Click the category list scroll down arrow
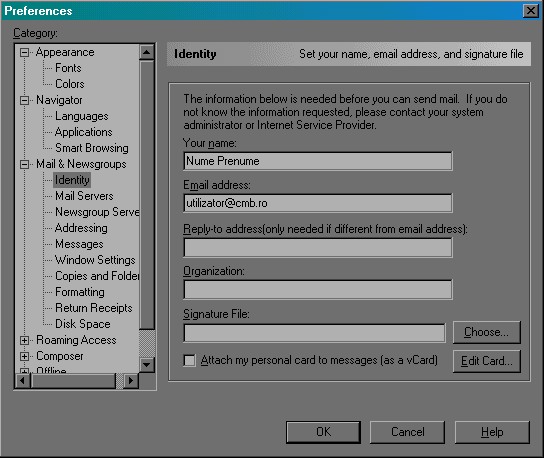 147,365
